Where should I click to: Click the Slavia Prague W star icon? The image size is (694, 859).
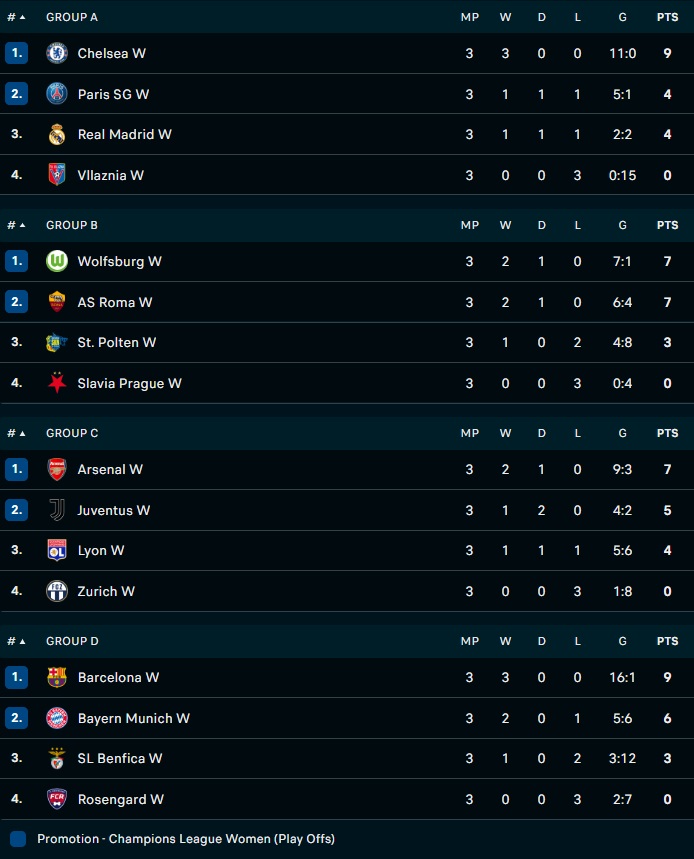[x=57, y=383]
